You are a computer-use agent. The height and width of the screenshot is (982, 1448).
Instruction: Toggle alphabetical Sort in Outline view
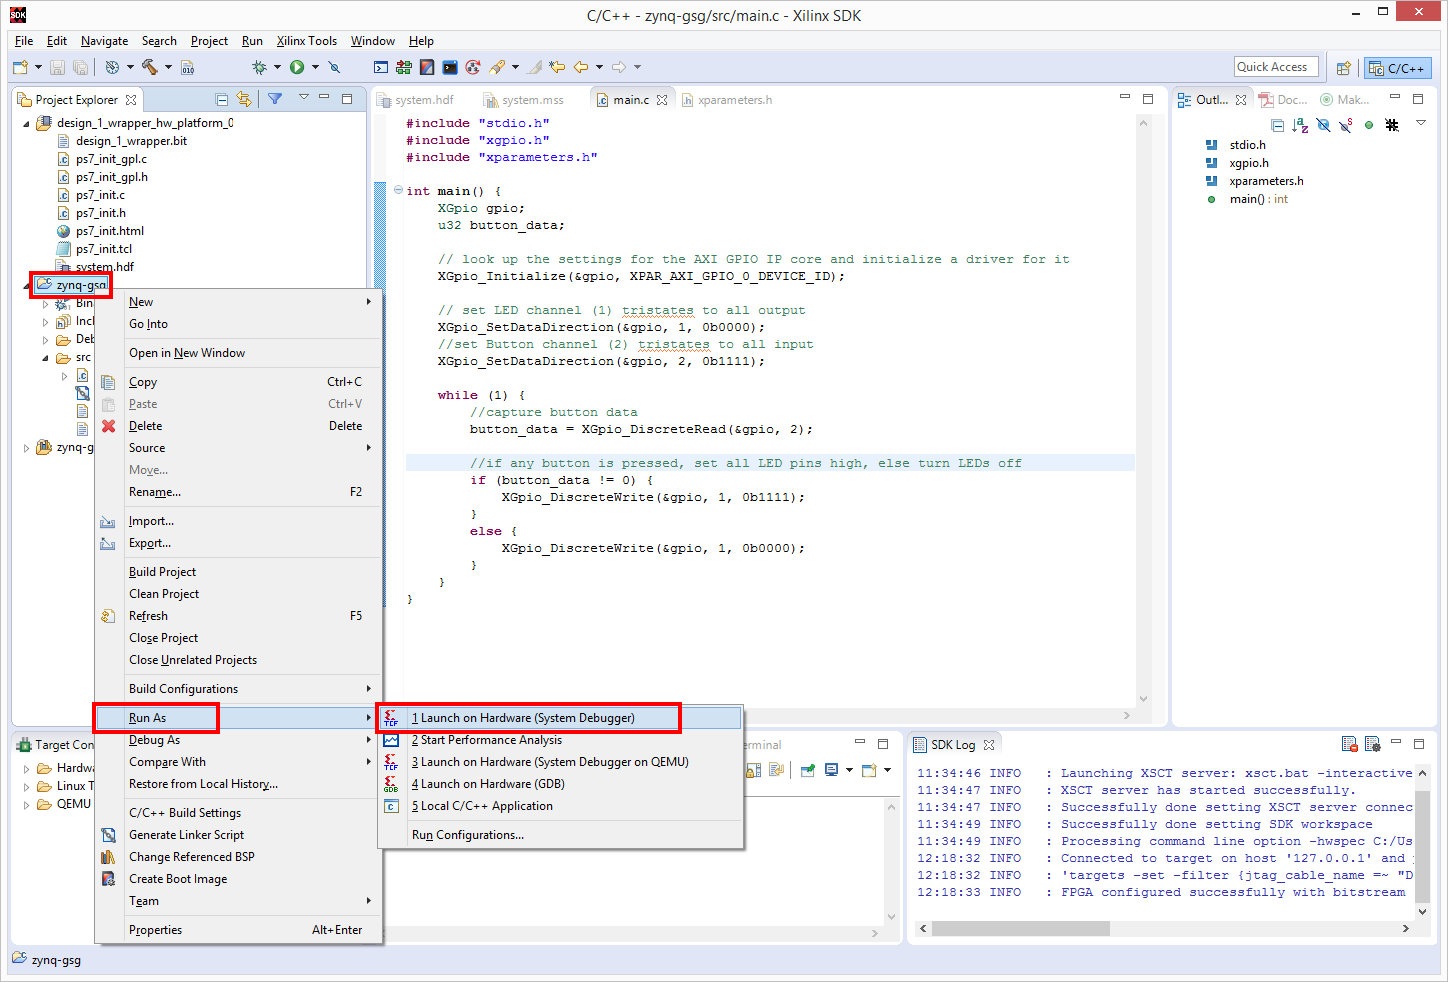[1300, 125]
